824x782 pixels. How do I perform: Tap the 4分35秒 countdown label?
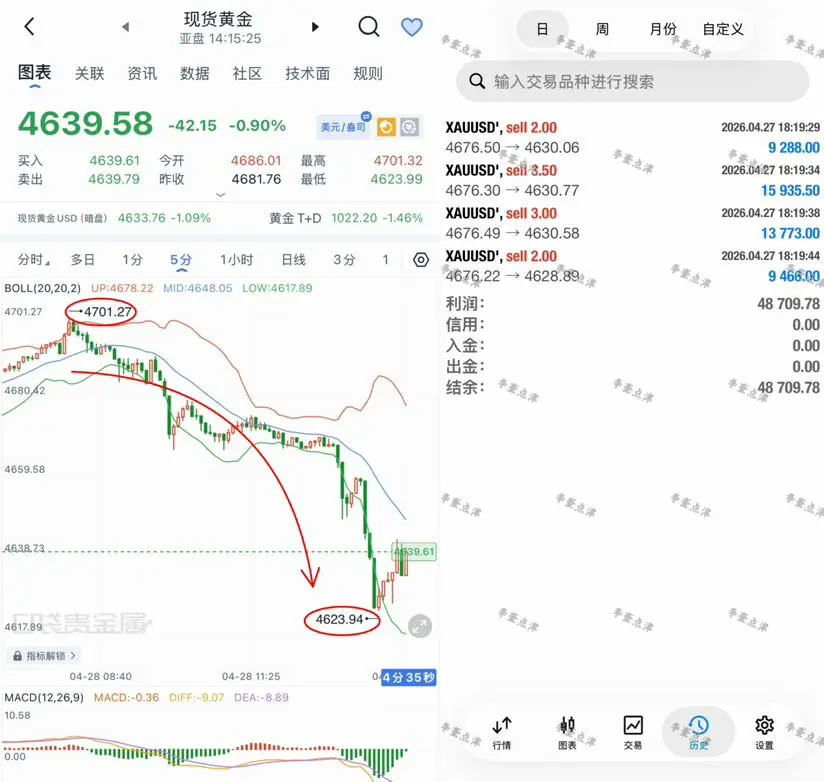pyautogui.click(x=408, y=677)
